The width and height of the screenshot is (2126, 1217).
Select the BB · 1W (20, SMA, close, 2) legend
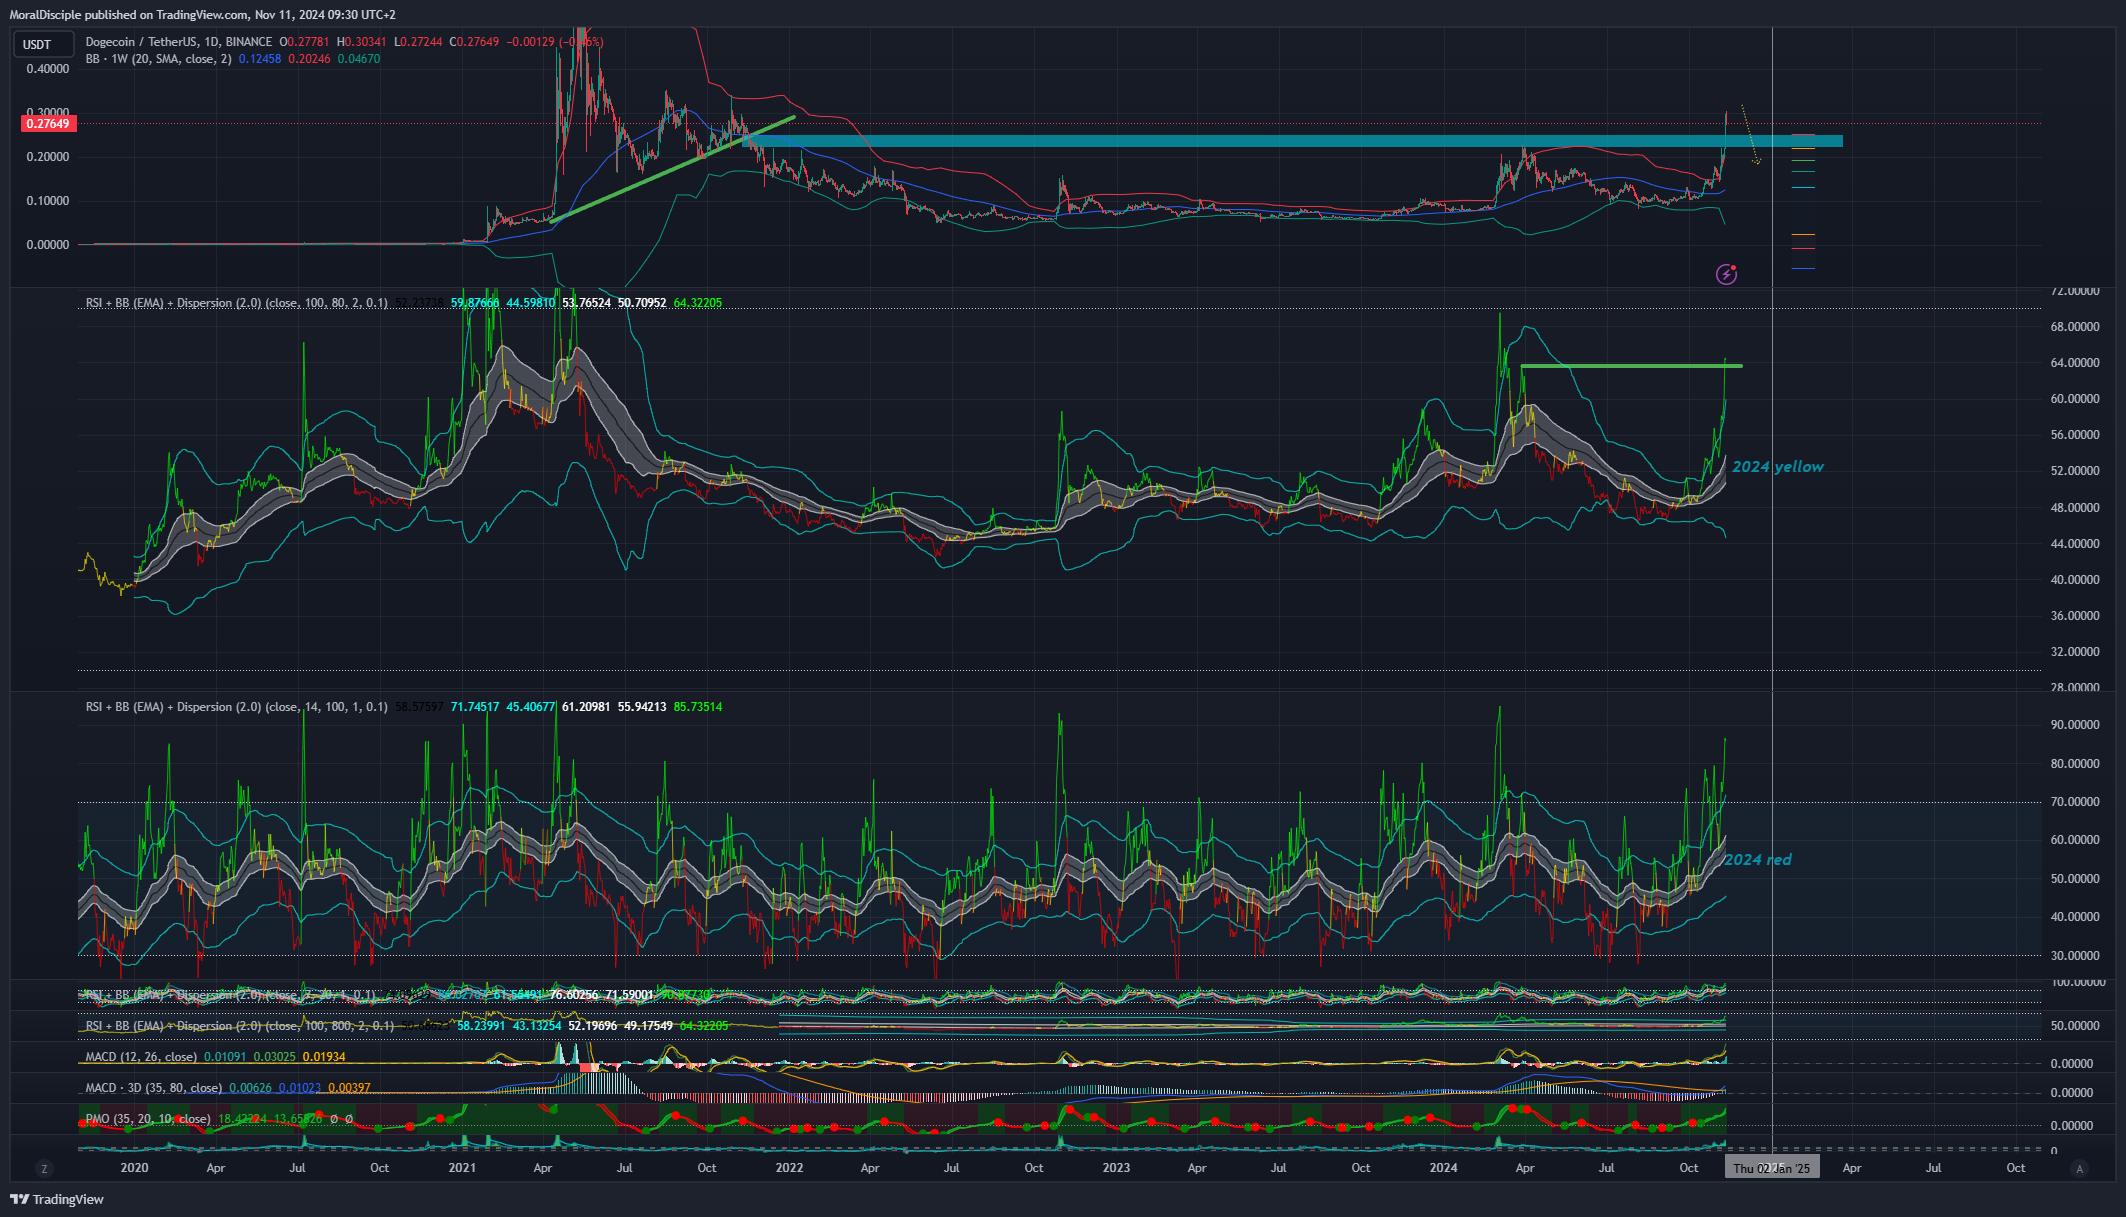[159, 59]
